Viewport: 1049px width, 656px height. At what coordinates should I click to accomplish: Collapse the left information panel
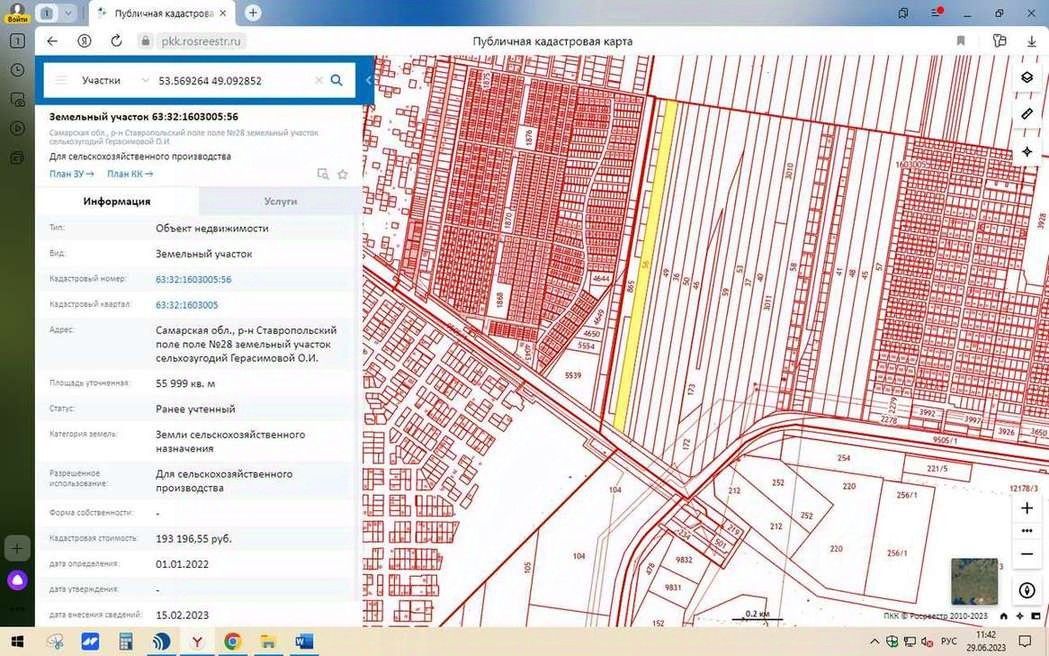pos(368,80)
